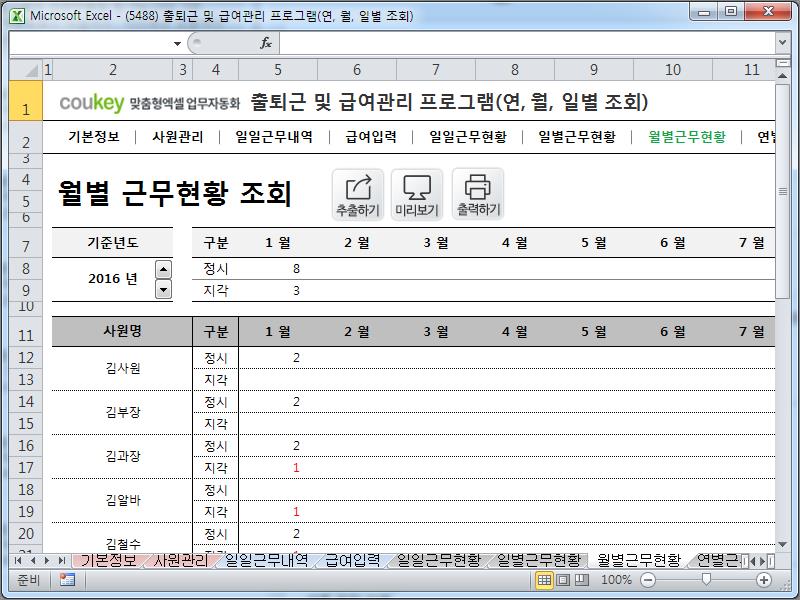Select the 일일근무내역 sheet tab

coord(266,560)
